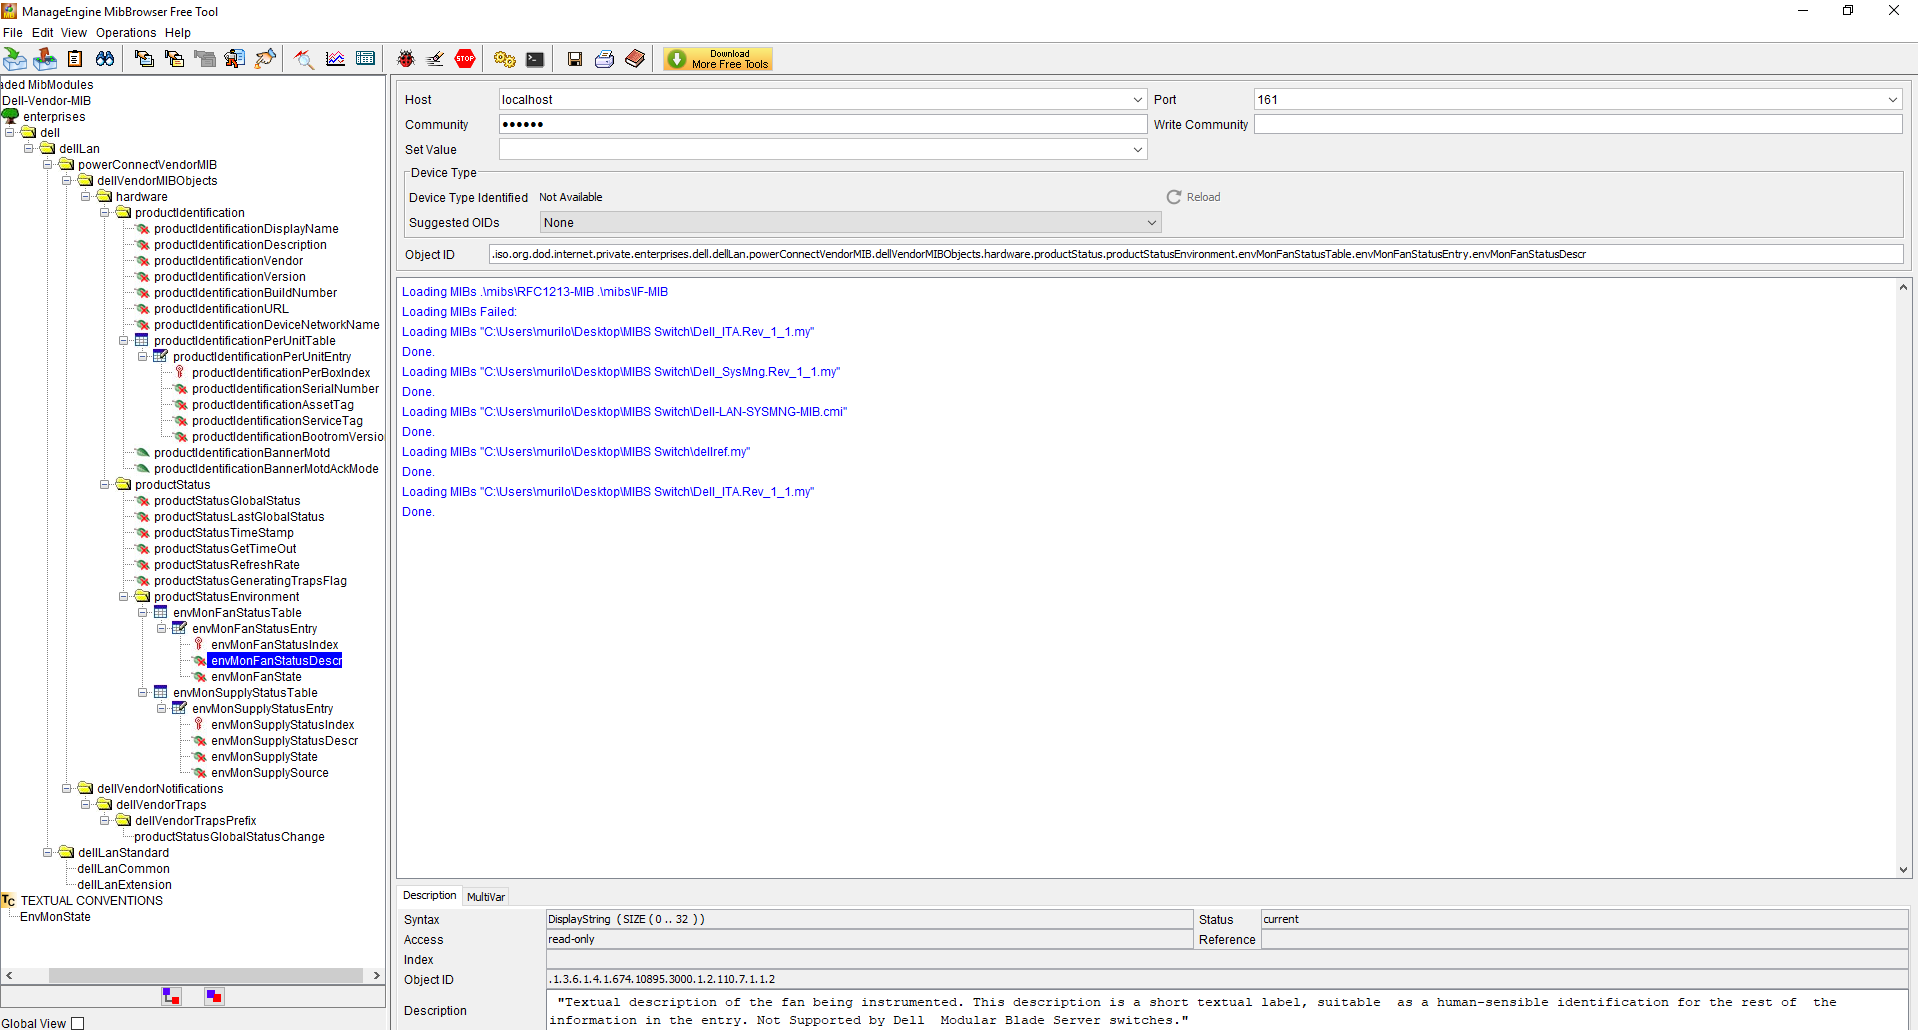Collapse the productStatus folder
The height and width of the screenshot is (1030, 1918).
click(105, 484)
